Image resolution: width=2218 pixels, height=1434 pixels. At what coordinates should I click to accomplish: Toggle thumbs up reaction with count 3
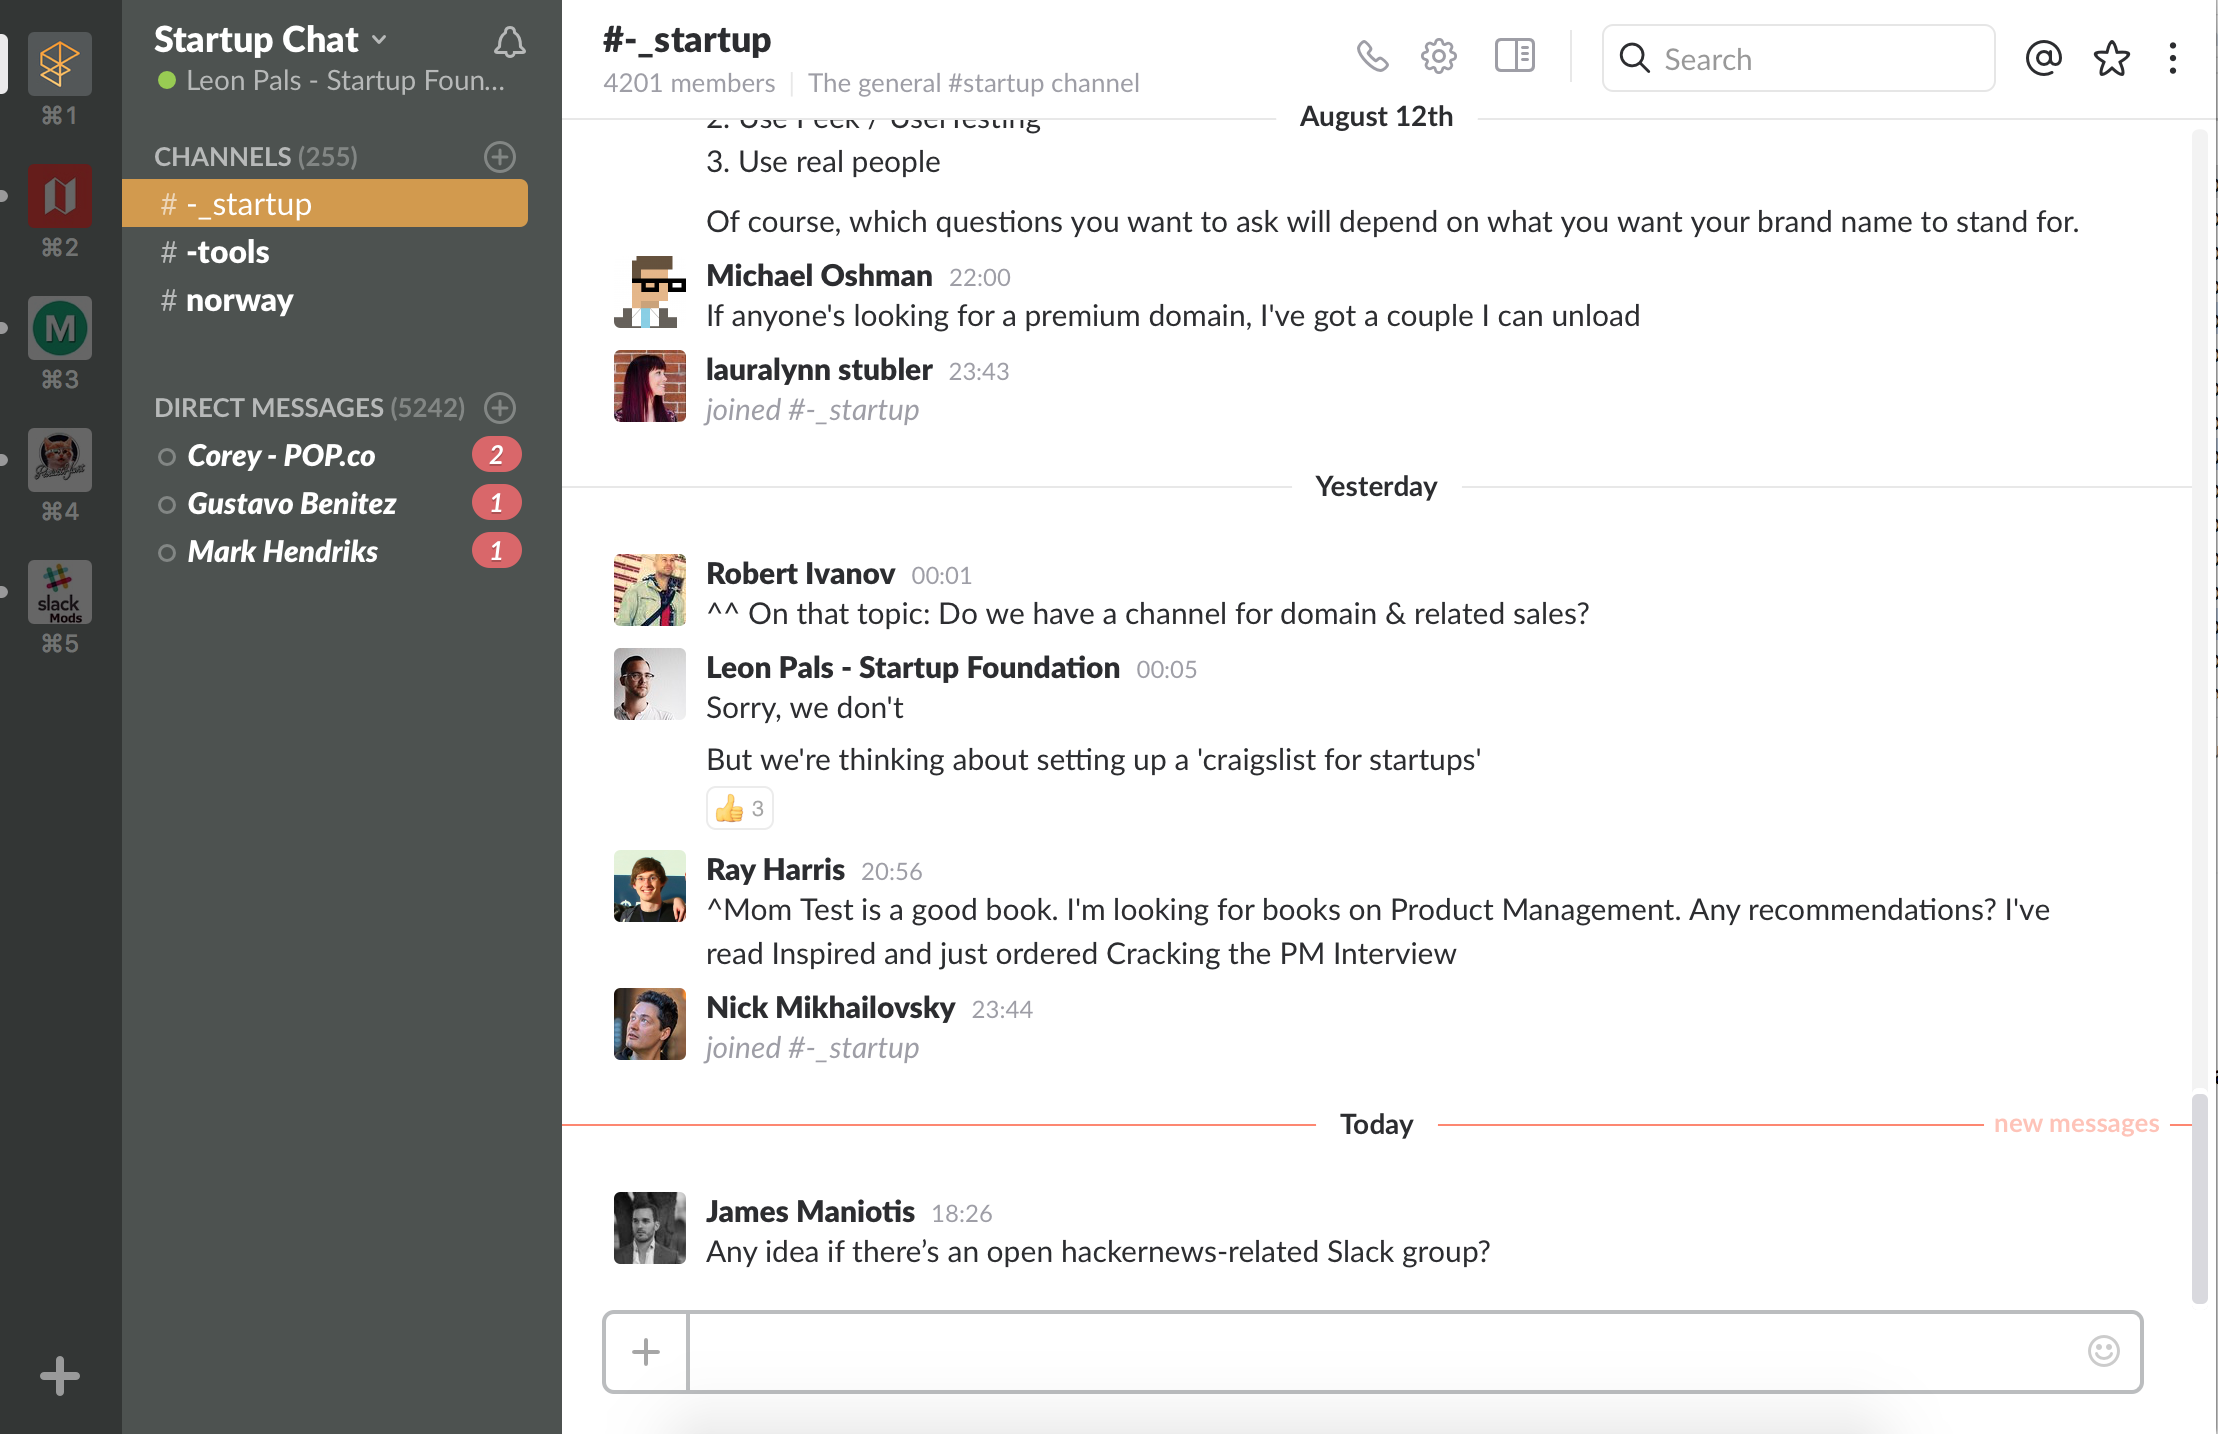coord(740,808)
